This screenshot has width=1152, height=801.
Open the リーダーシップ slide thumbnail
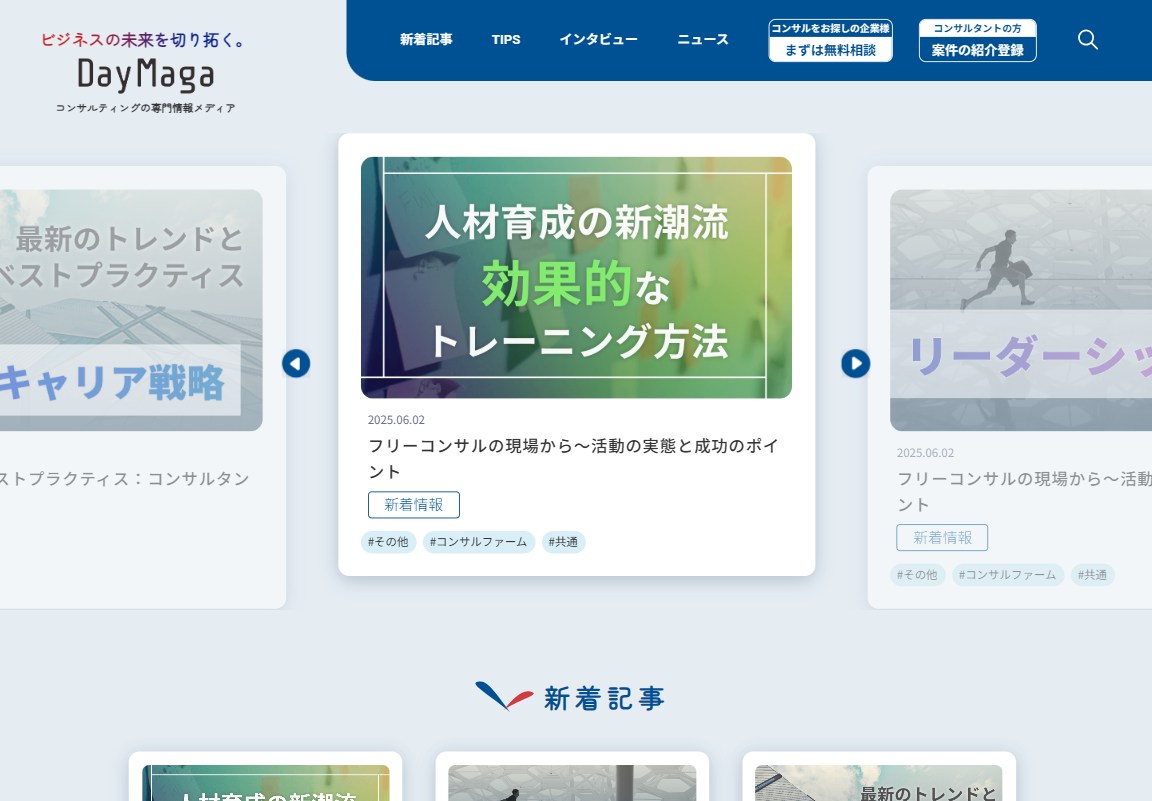tap(1021, 310)
